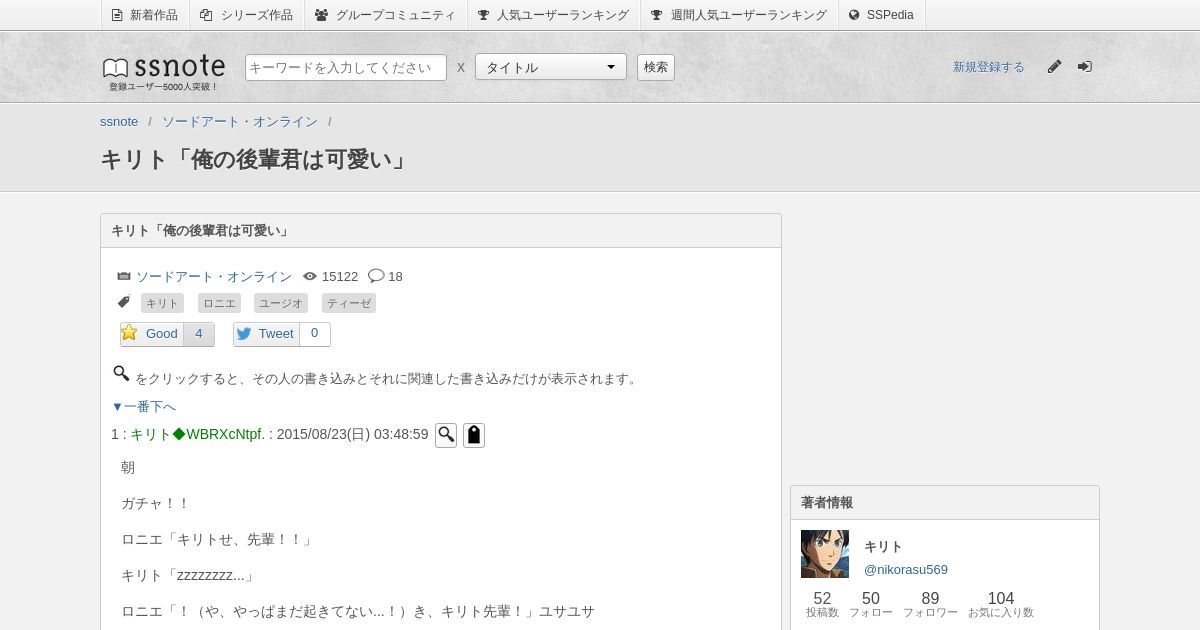1200x630 pixels.
Task: Click the comment bubble icon
Action: point(376,276)
